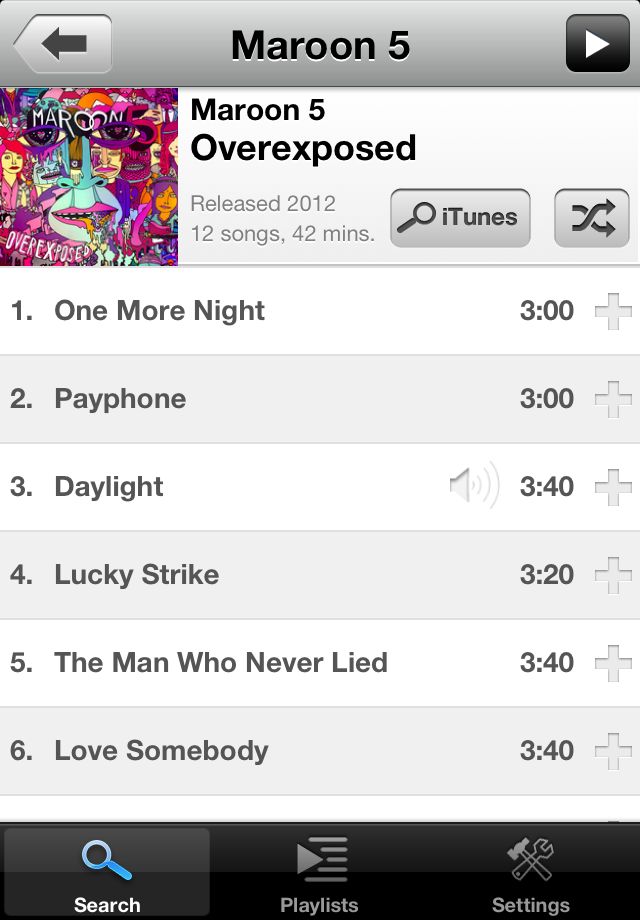Add Lucky Strike with plus icon
Viewport: 640px width, 920px height.
pos(613,575)
